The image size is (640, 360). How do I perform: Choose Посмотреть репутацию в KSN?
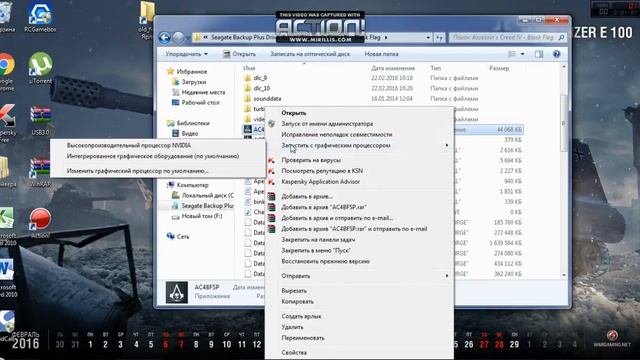click(x=322, y=171)
